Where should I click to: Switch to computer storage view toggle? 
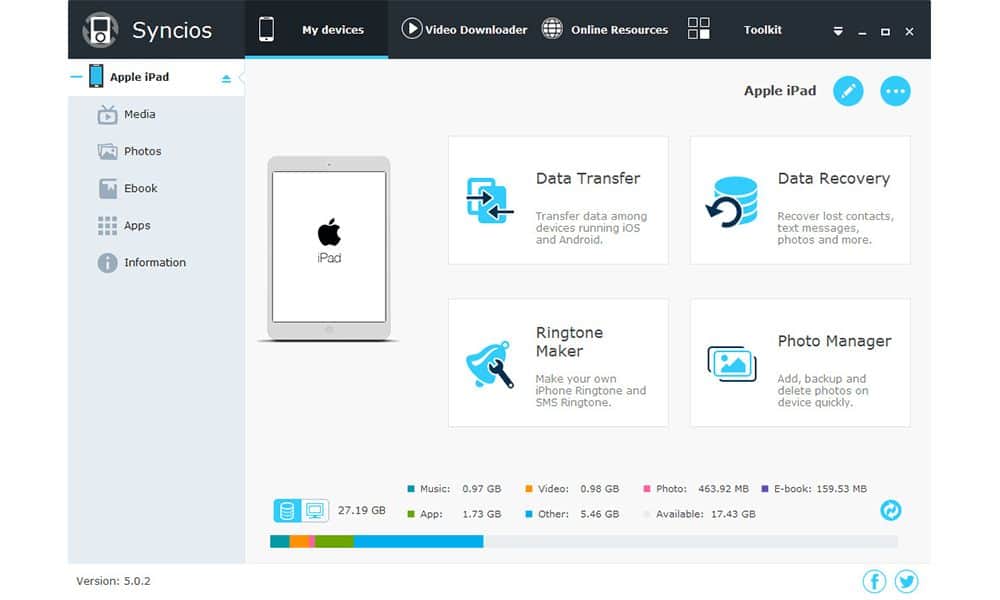click(314, 511)
